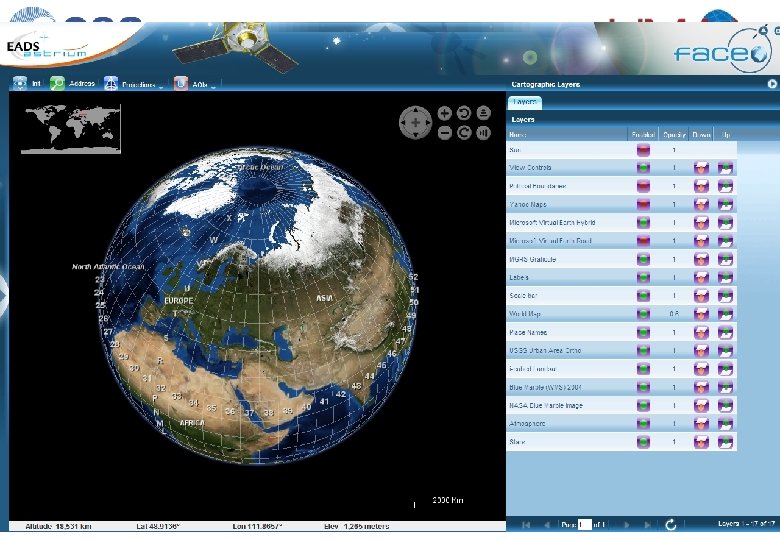Disable the View Controls layer
The width and height of the screenshot is (780, 540).
(643, 168)
